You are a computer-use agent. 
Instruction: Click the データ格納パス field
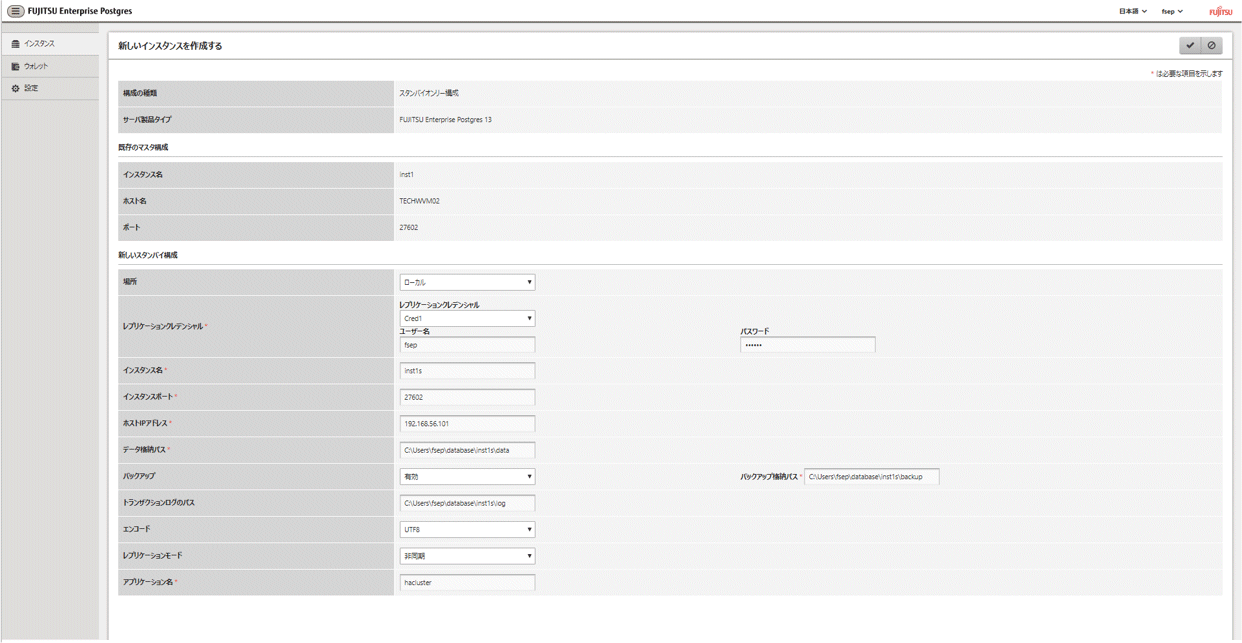click(x=467, y=450)
